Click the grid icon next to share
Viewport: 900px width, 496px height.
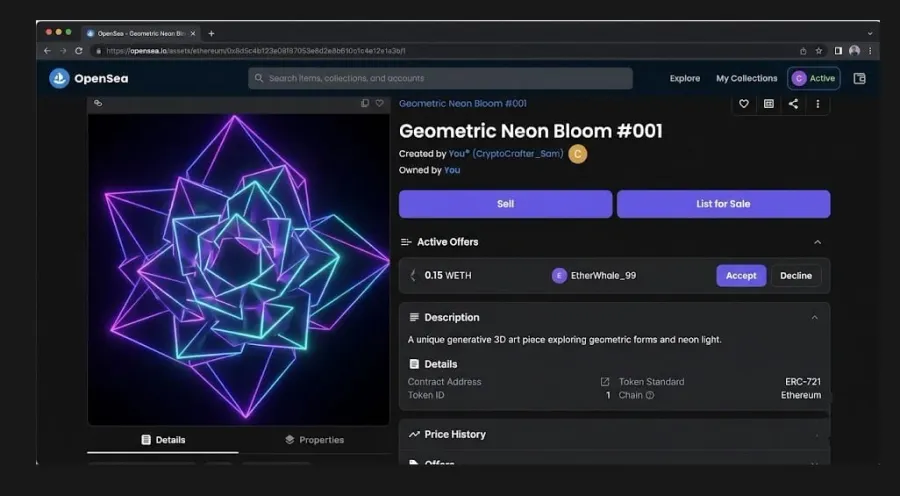click(769, 104)
